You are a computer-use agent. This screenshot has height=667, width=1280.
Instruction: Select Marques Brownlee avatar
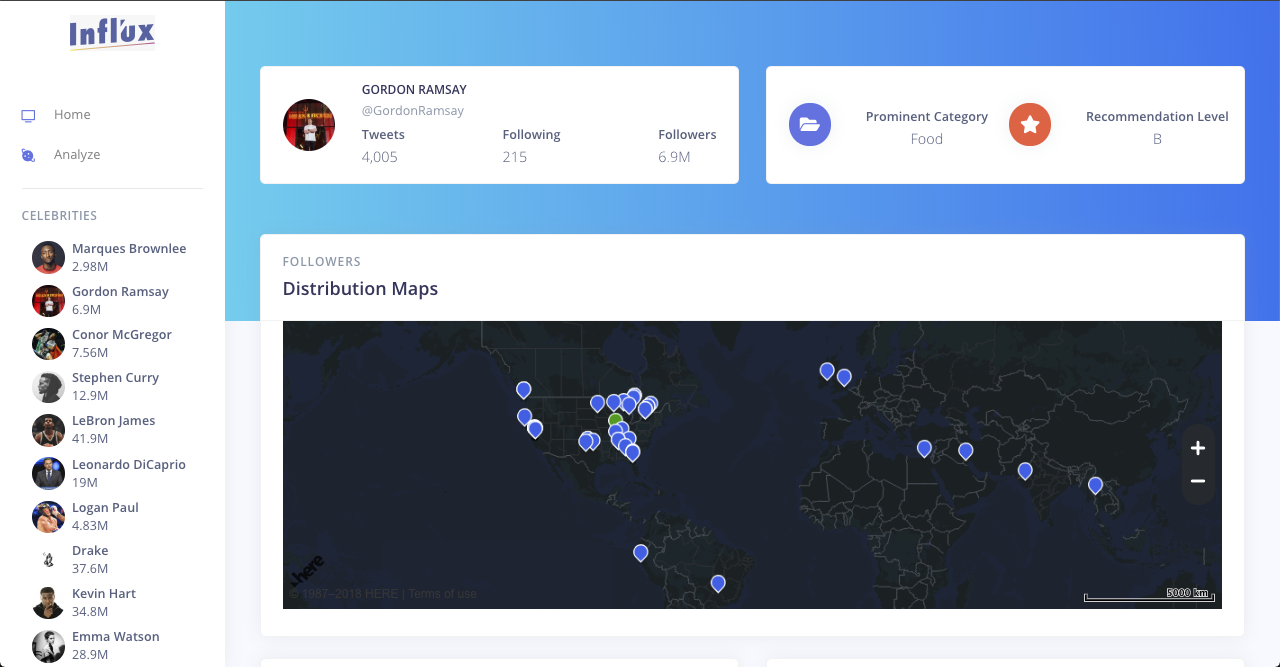tap(48, 257)
